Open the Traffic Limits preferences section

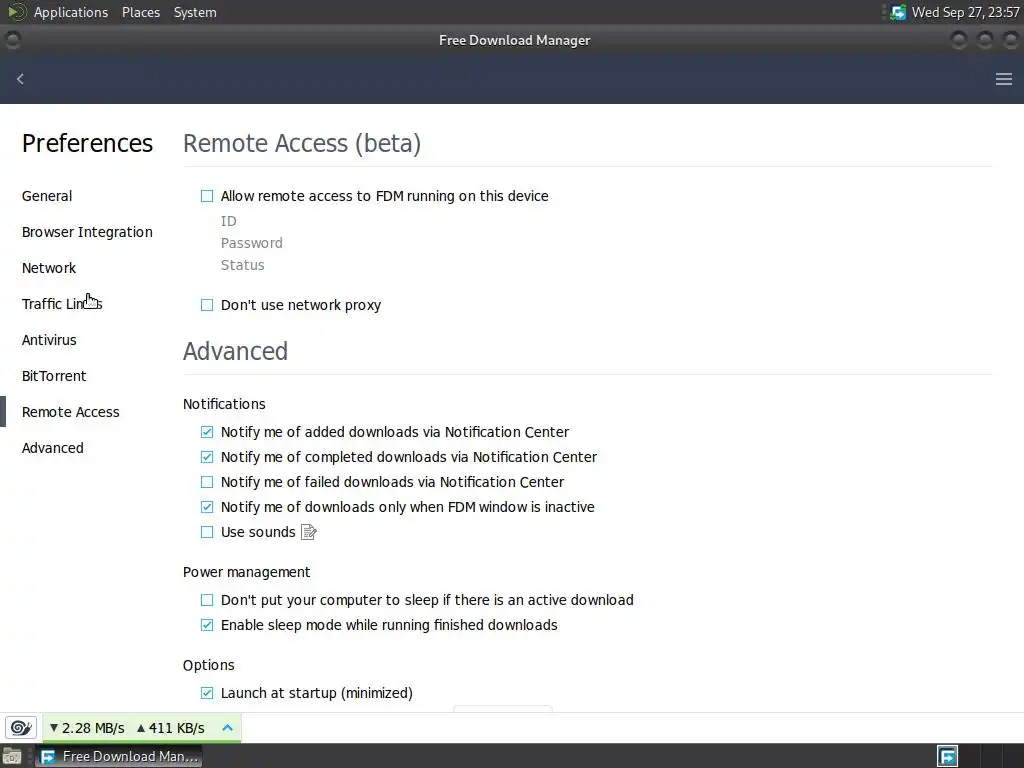click(62, 304)
